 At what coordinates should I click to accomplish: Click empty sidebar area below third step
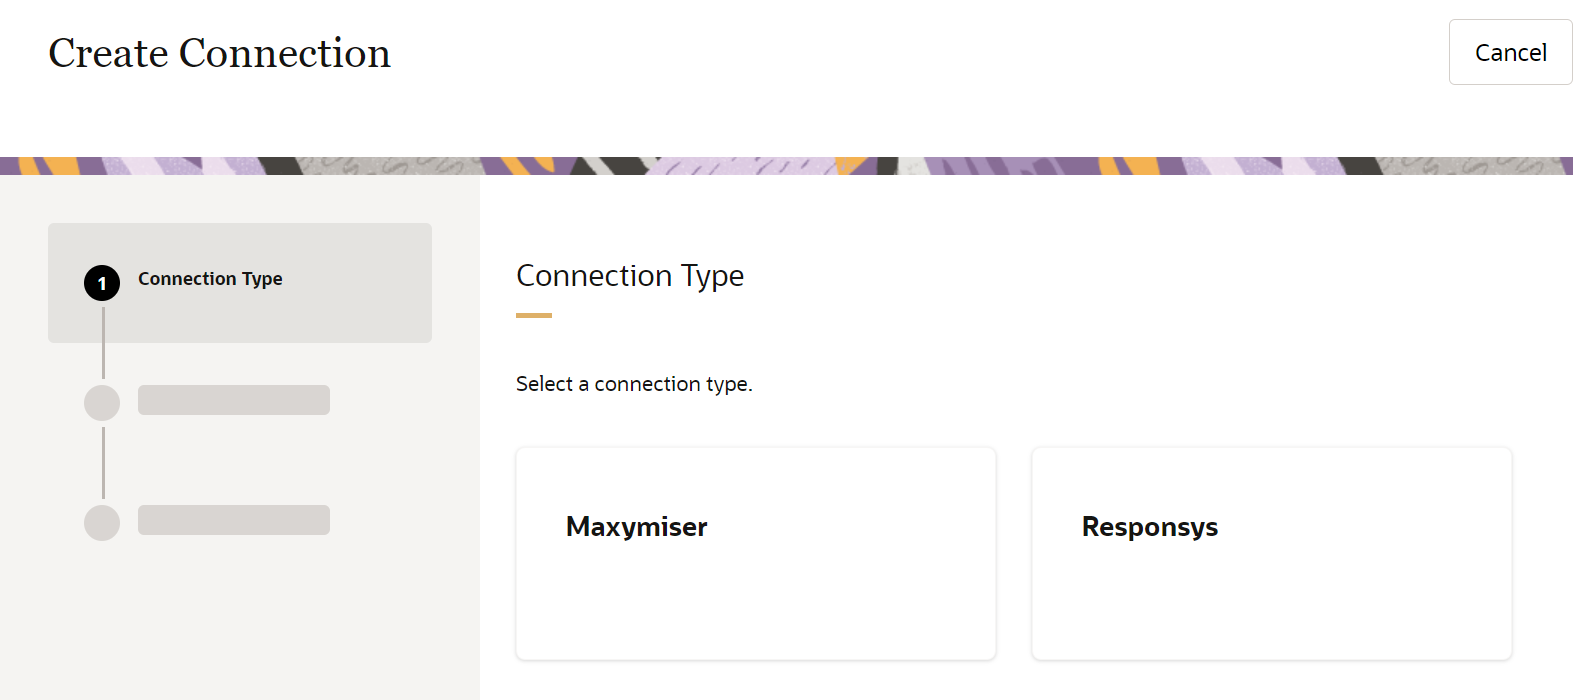coord(240,630)
